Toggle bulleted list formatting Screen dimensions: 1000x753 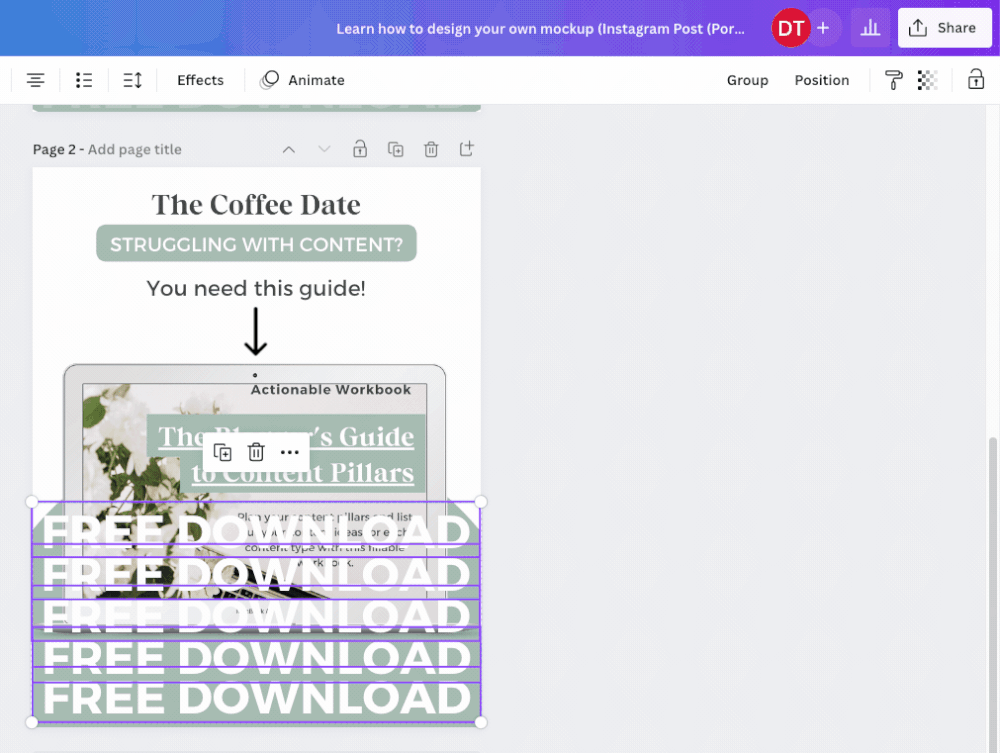pos(84,80)
